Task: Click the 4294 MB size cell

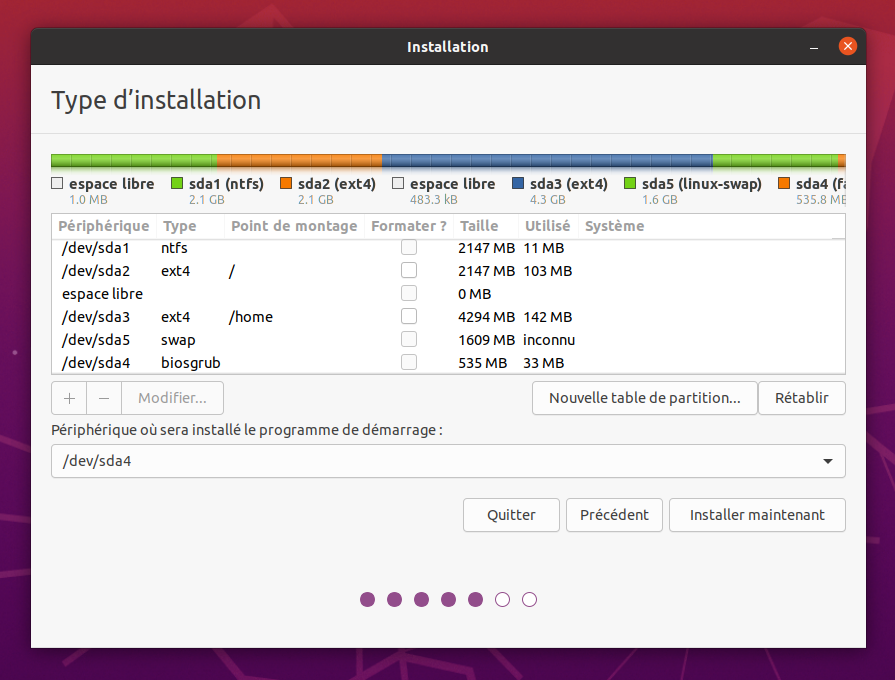Action: (x=486, y=317)
